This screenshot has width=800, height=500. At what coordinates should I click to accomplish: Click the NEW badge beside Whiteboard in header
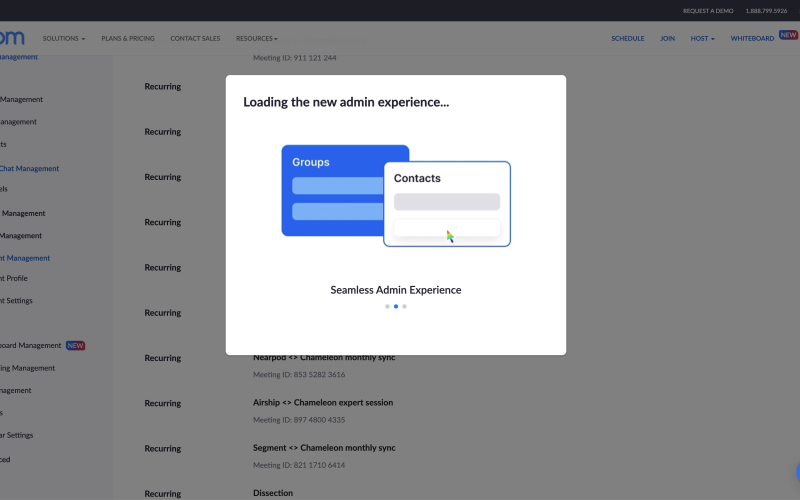788,35
